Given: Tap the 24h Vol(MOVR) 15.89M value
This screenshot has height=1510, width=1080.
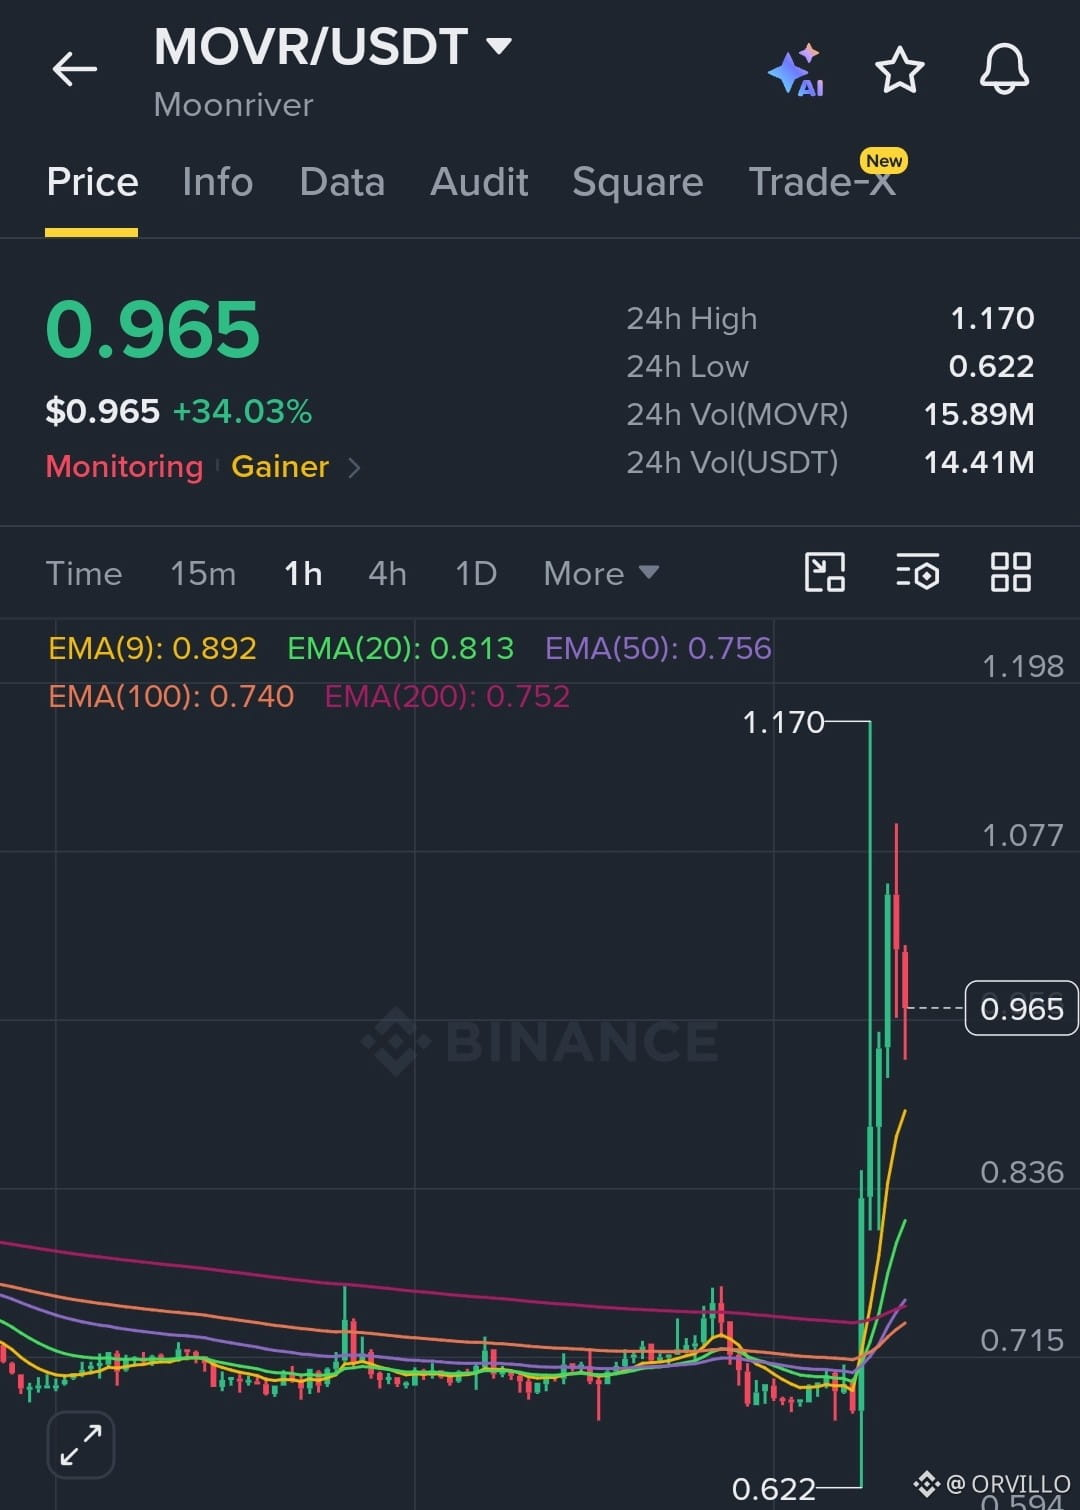Looking at the screenshot, I should coord(979,414).
